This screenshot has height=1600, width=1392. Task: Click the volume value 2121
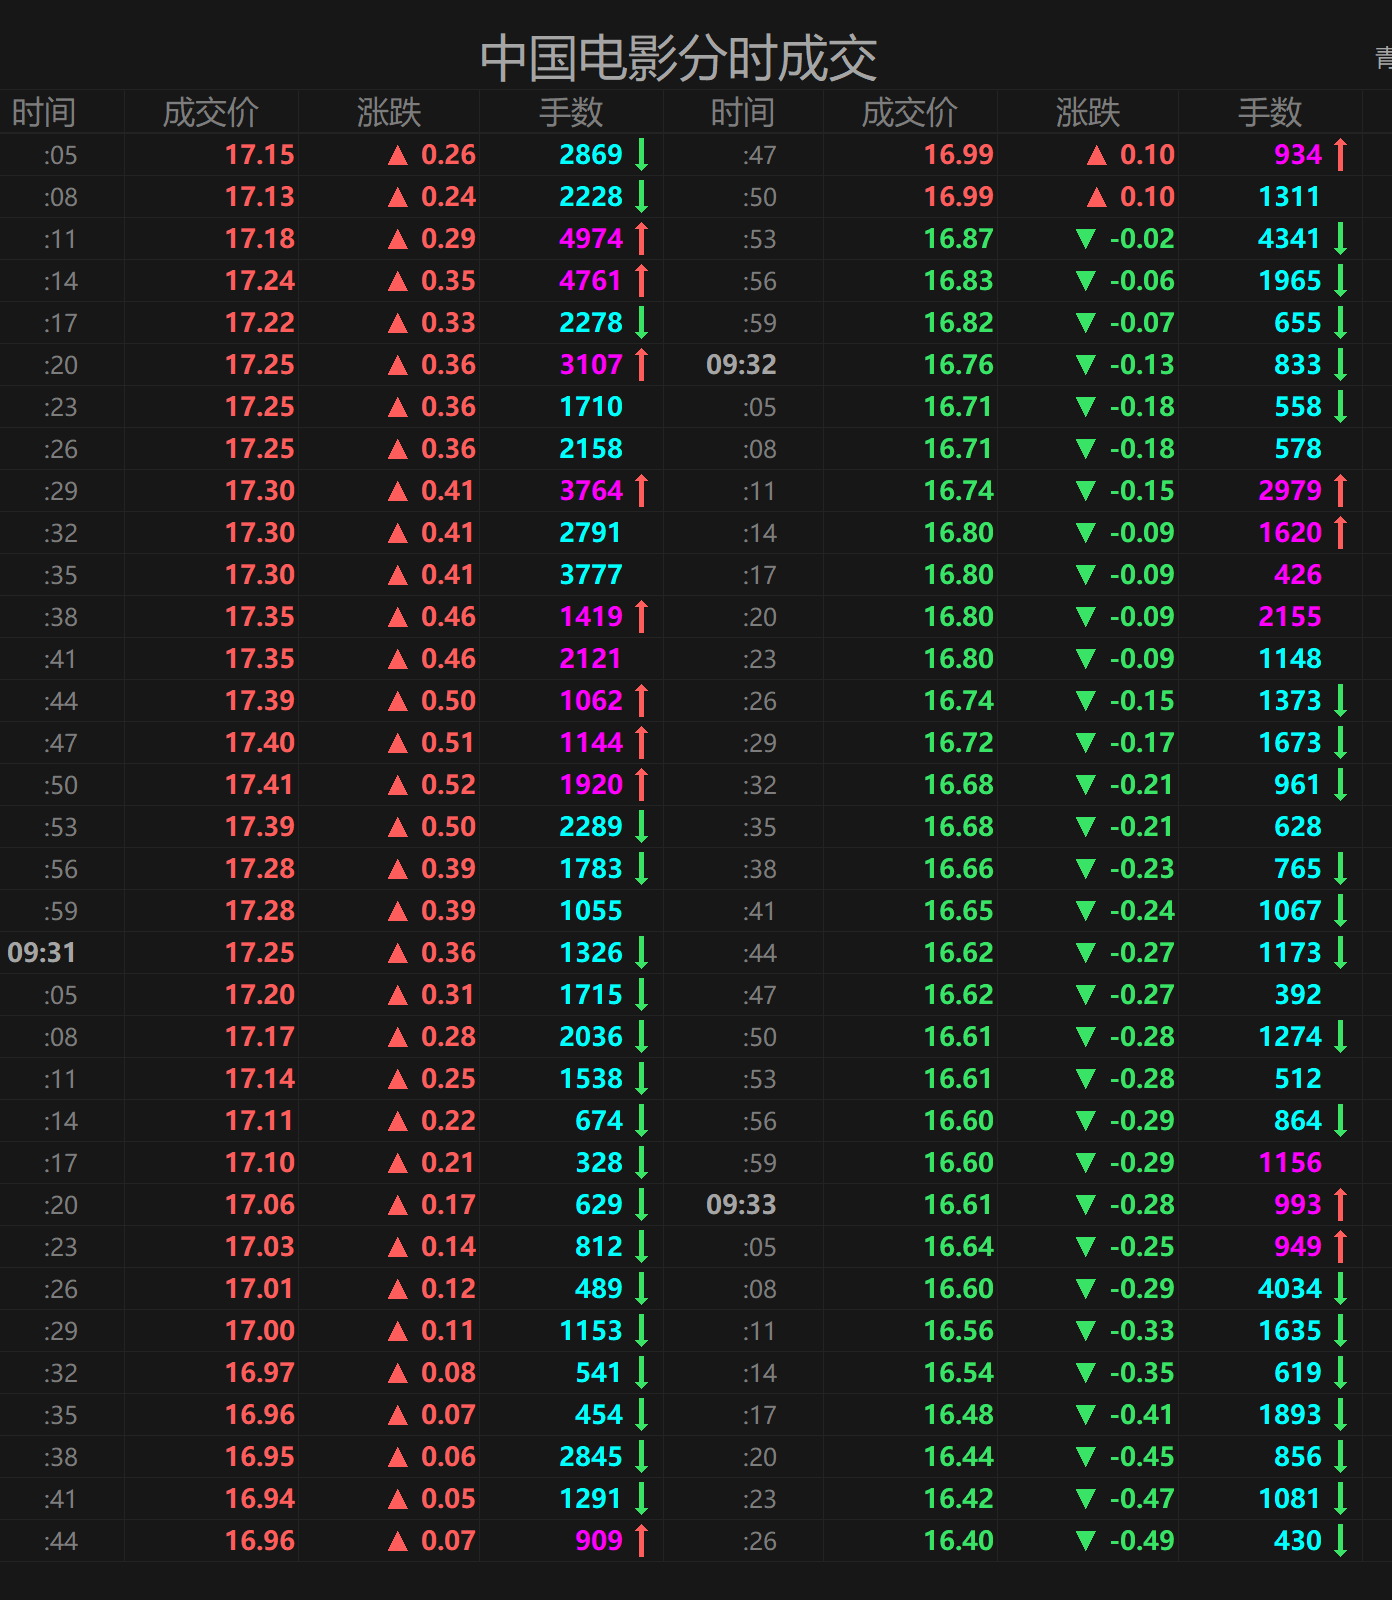coord(591,659)
